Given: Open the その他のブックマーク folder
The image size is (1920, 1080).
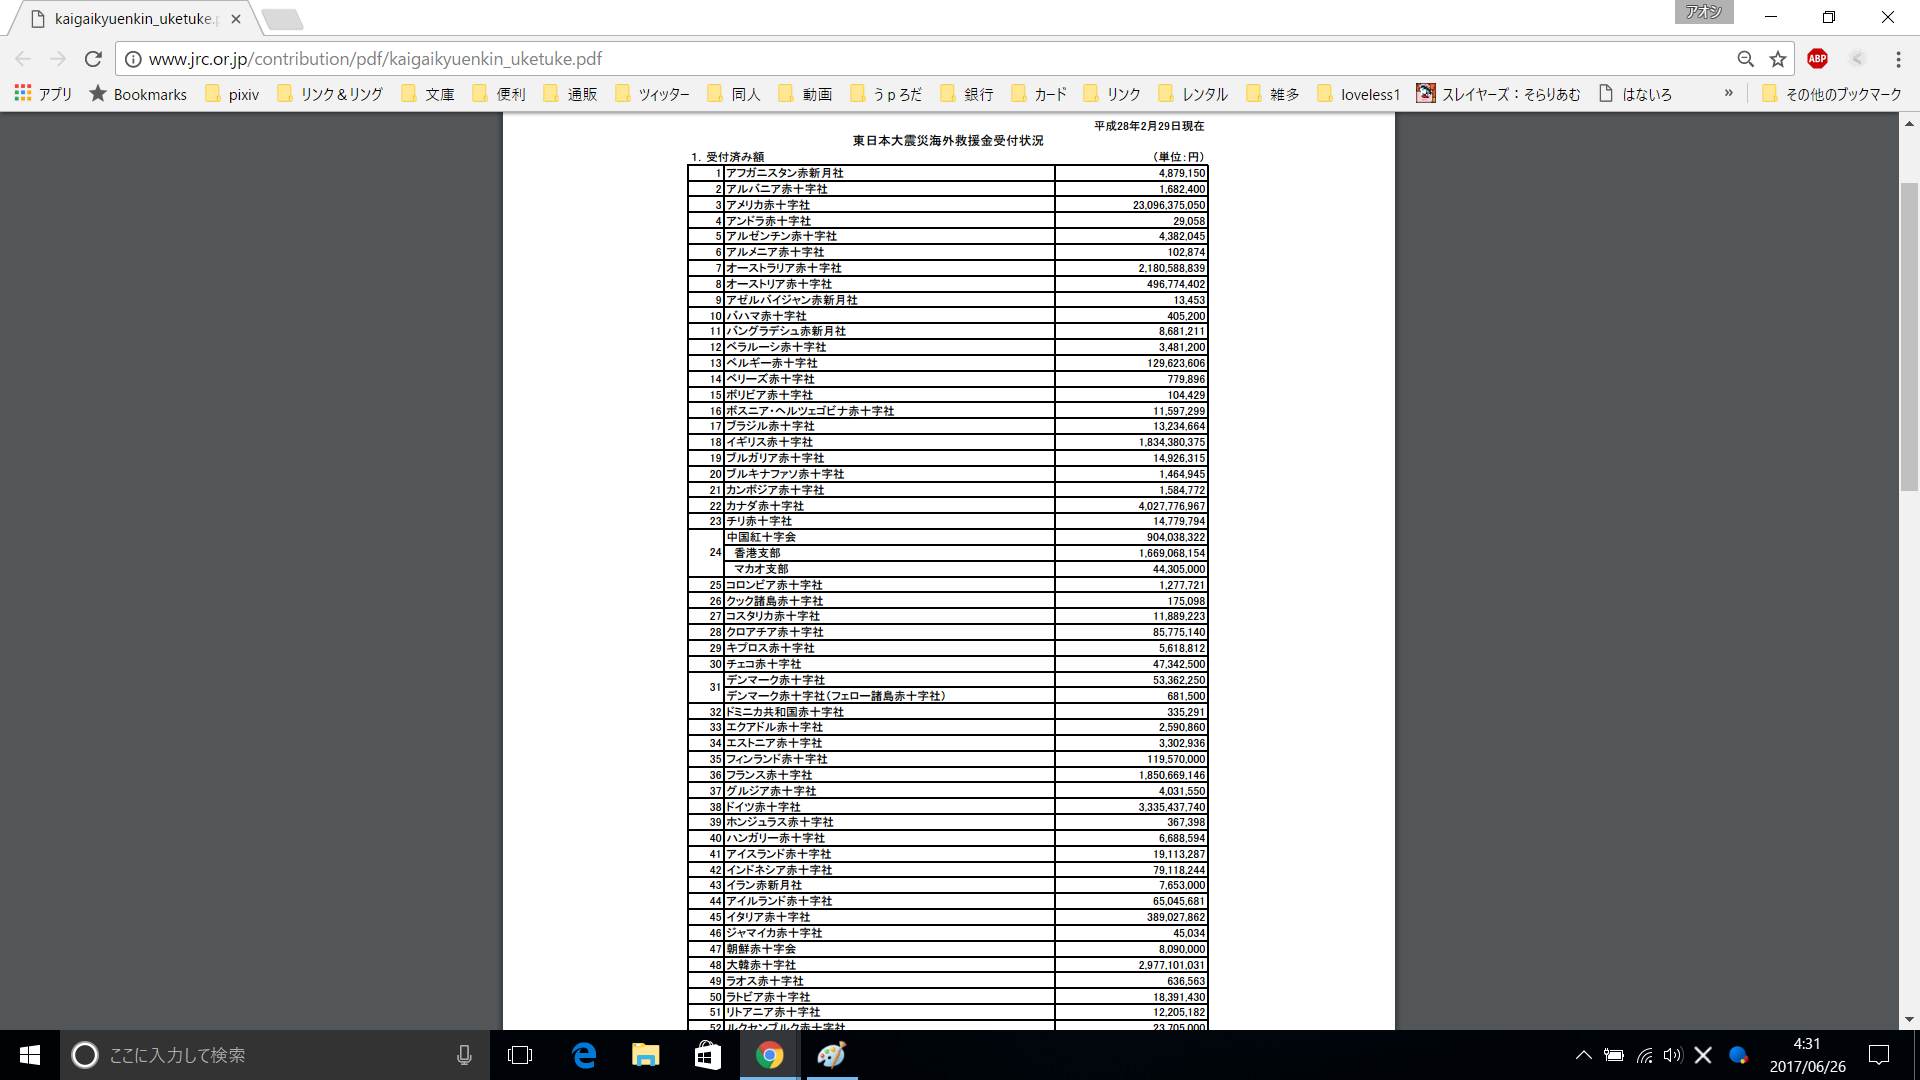Looking at the screenshot, I should (x=1831, y=94).
